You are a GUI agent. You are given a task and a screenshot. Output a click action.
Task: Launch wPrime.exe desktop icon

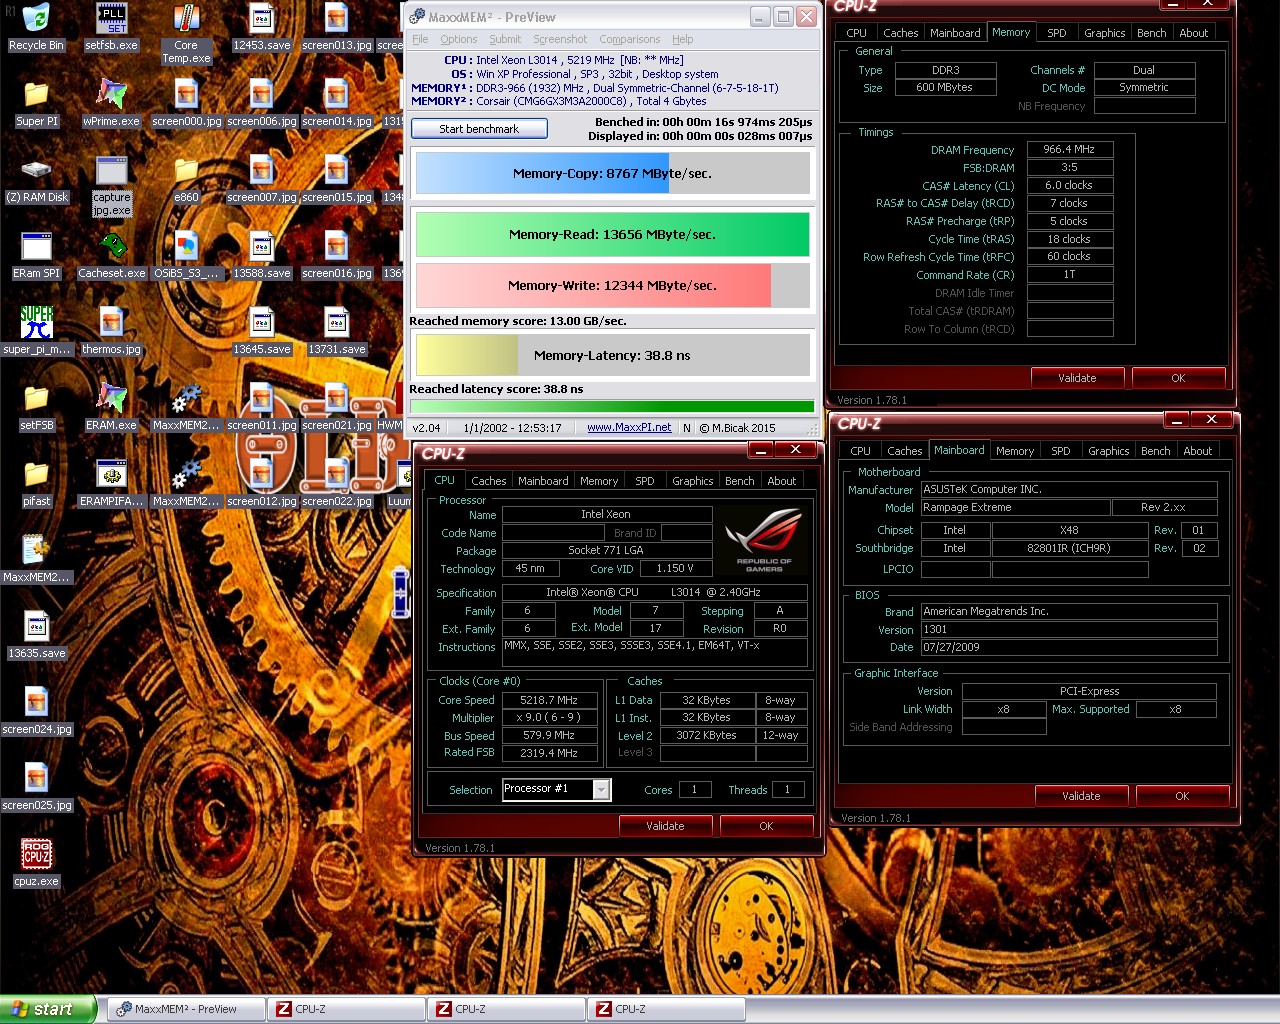111,103
